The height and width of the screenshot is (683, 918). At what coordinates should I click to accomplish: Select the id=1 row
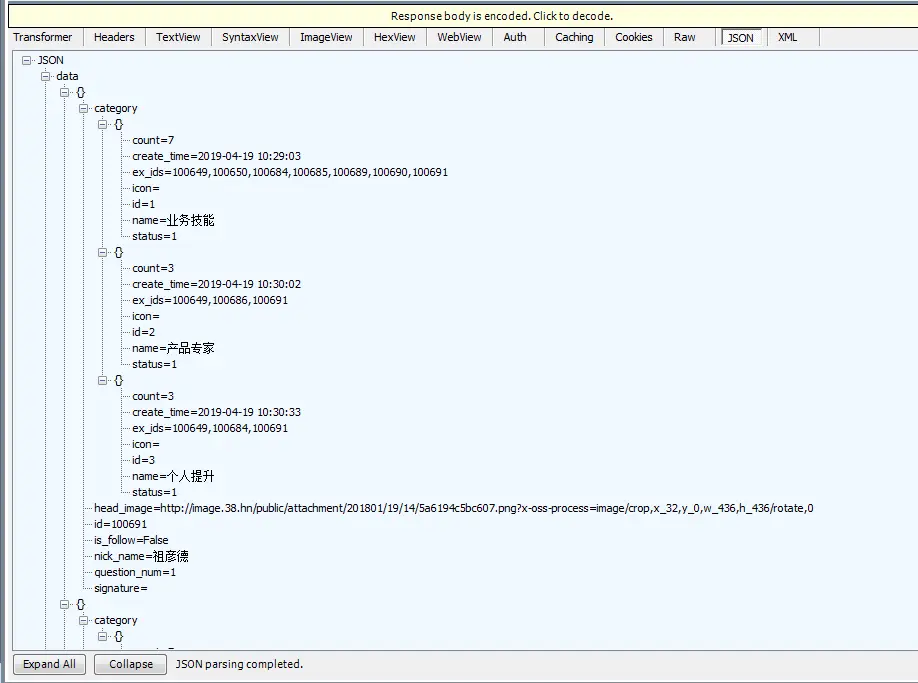tap(143, 204)
